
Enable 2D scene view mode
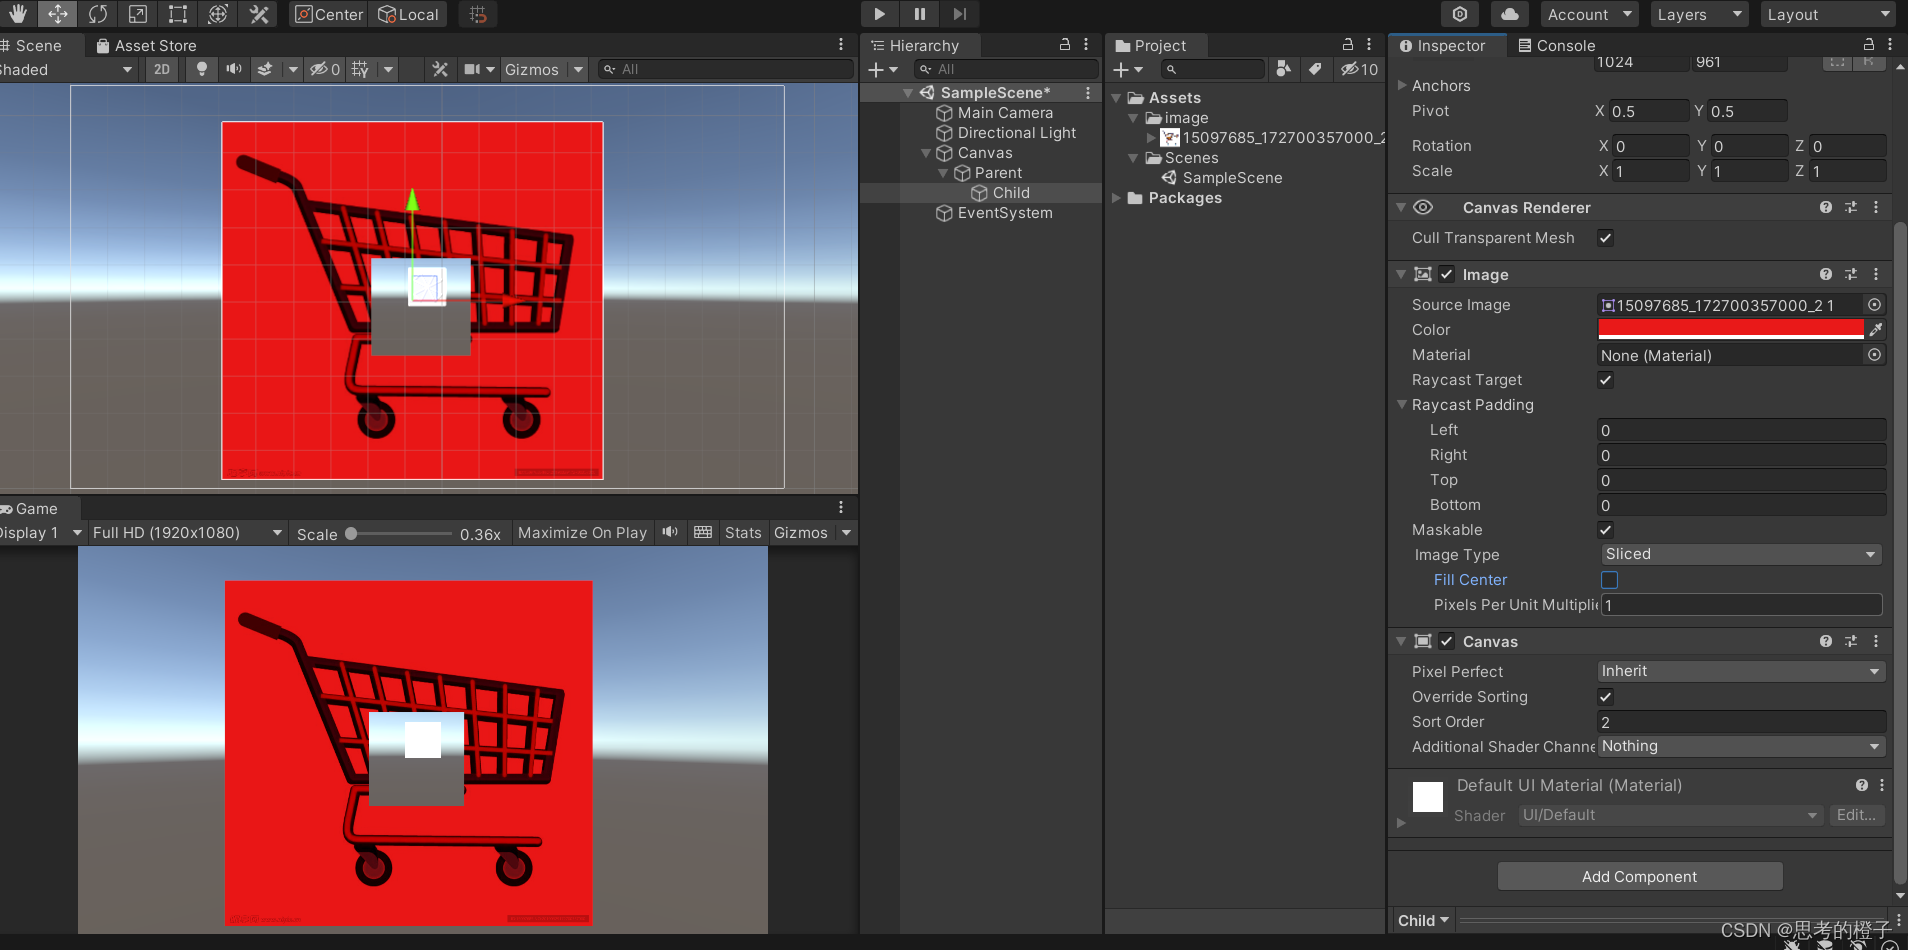(161, 69)
